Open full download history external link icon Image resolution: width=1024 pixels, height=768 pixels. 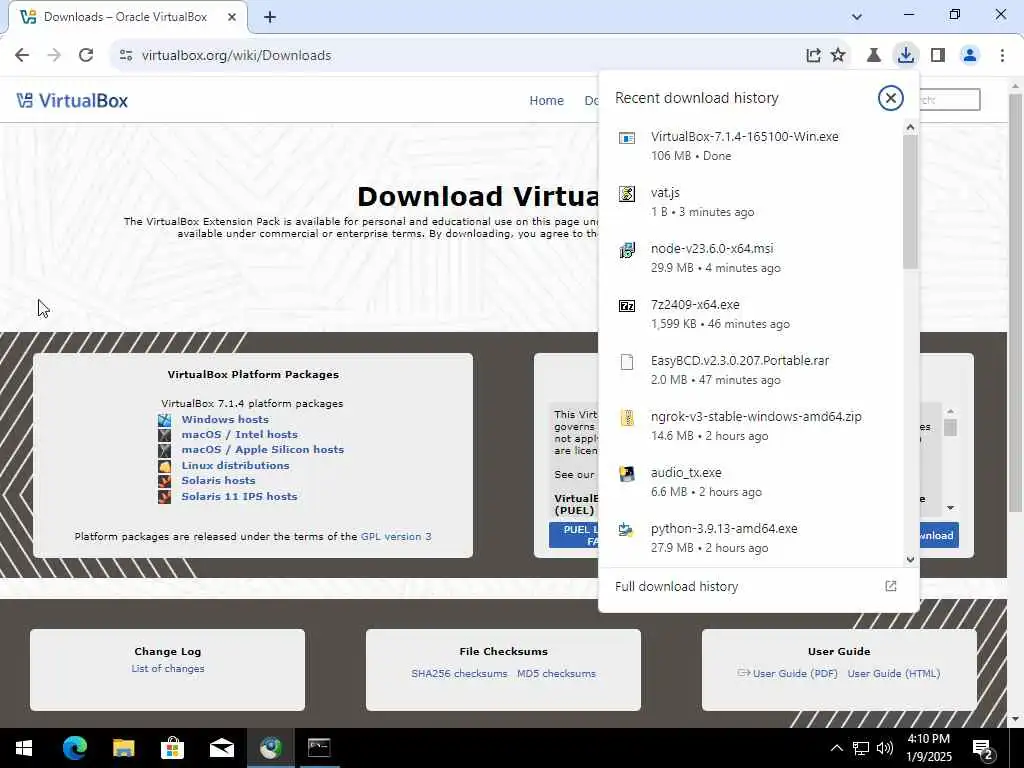890,586
